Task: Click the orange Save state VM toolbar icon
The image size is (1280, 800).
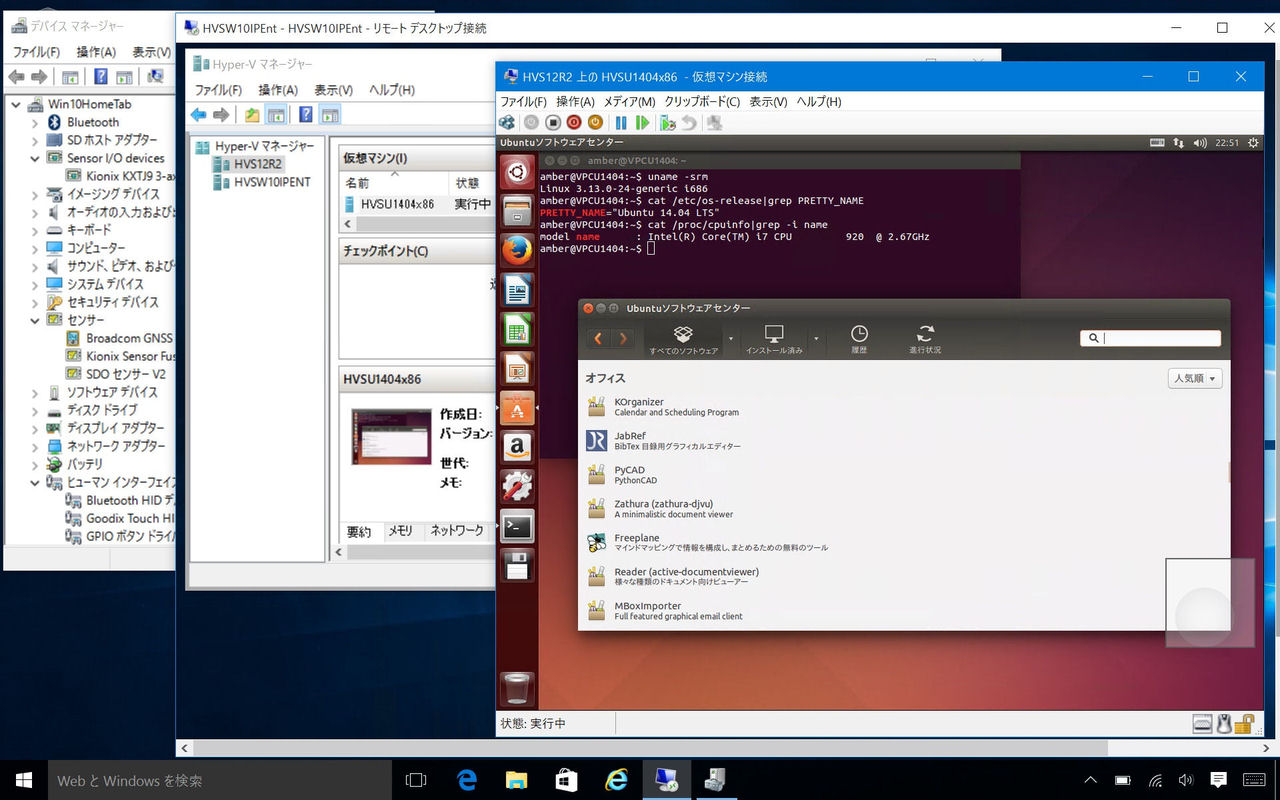Action: coord(595,122)
